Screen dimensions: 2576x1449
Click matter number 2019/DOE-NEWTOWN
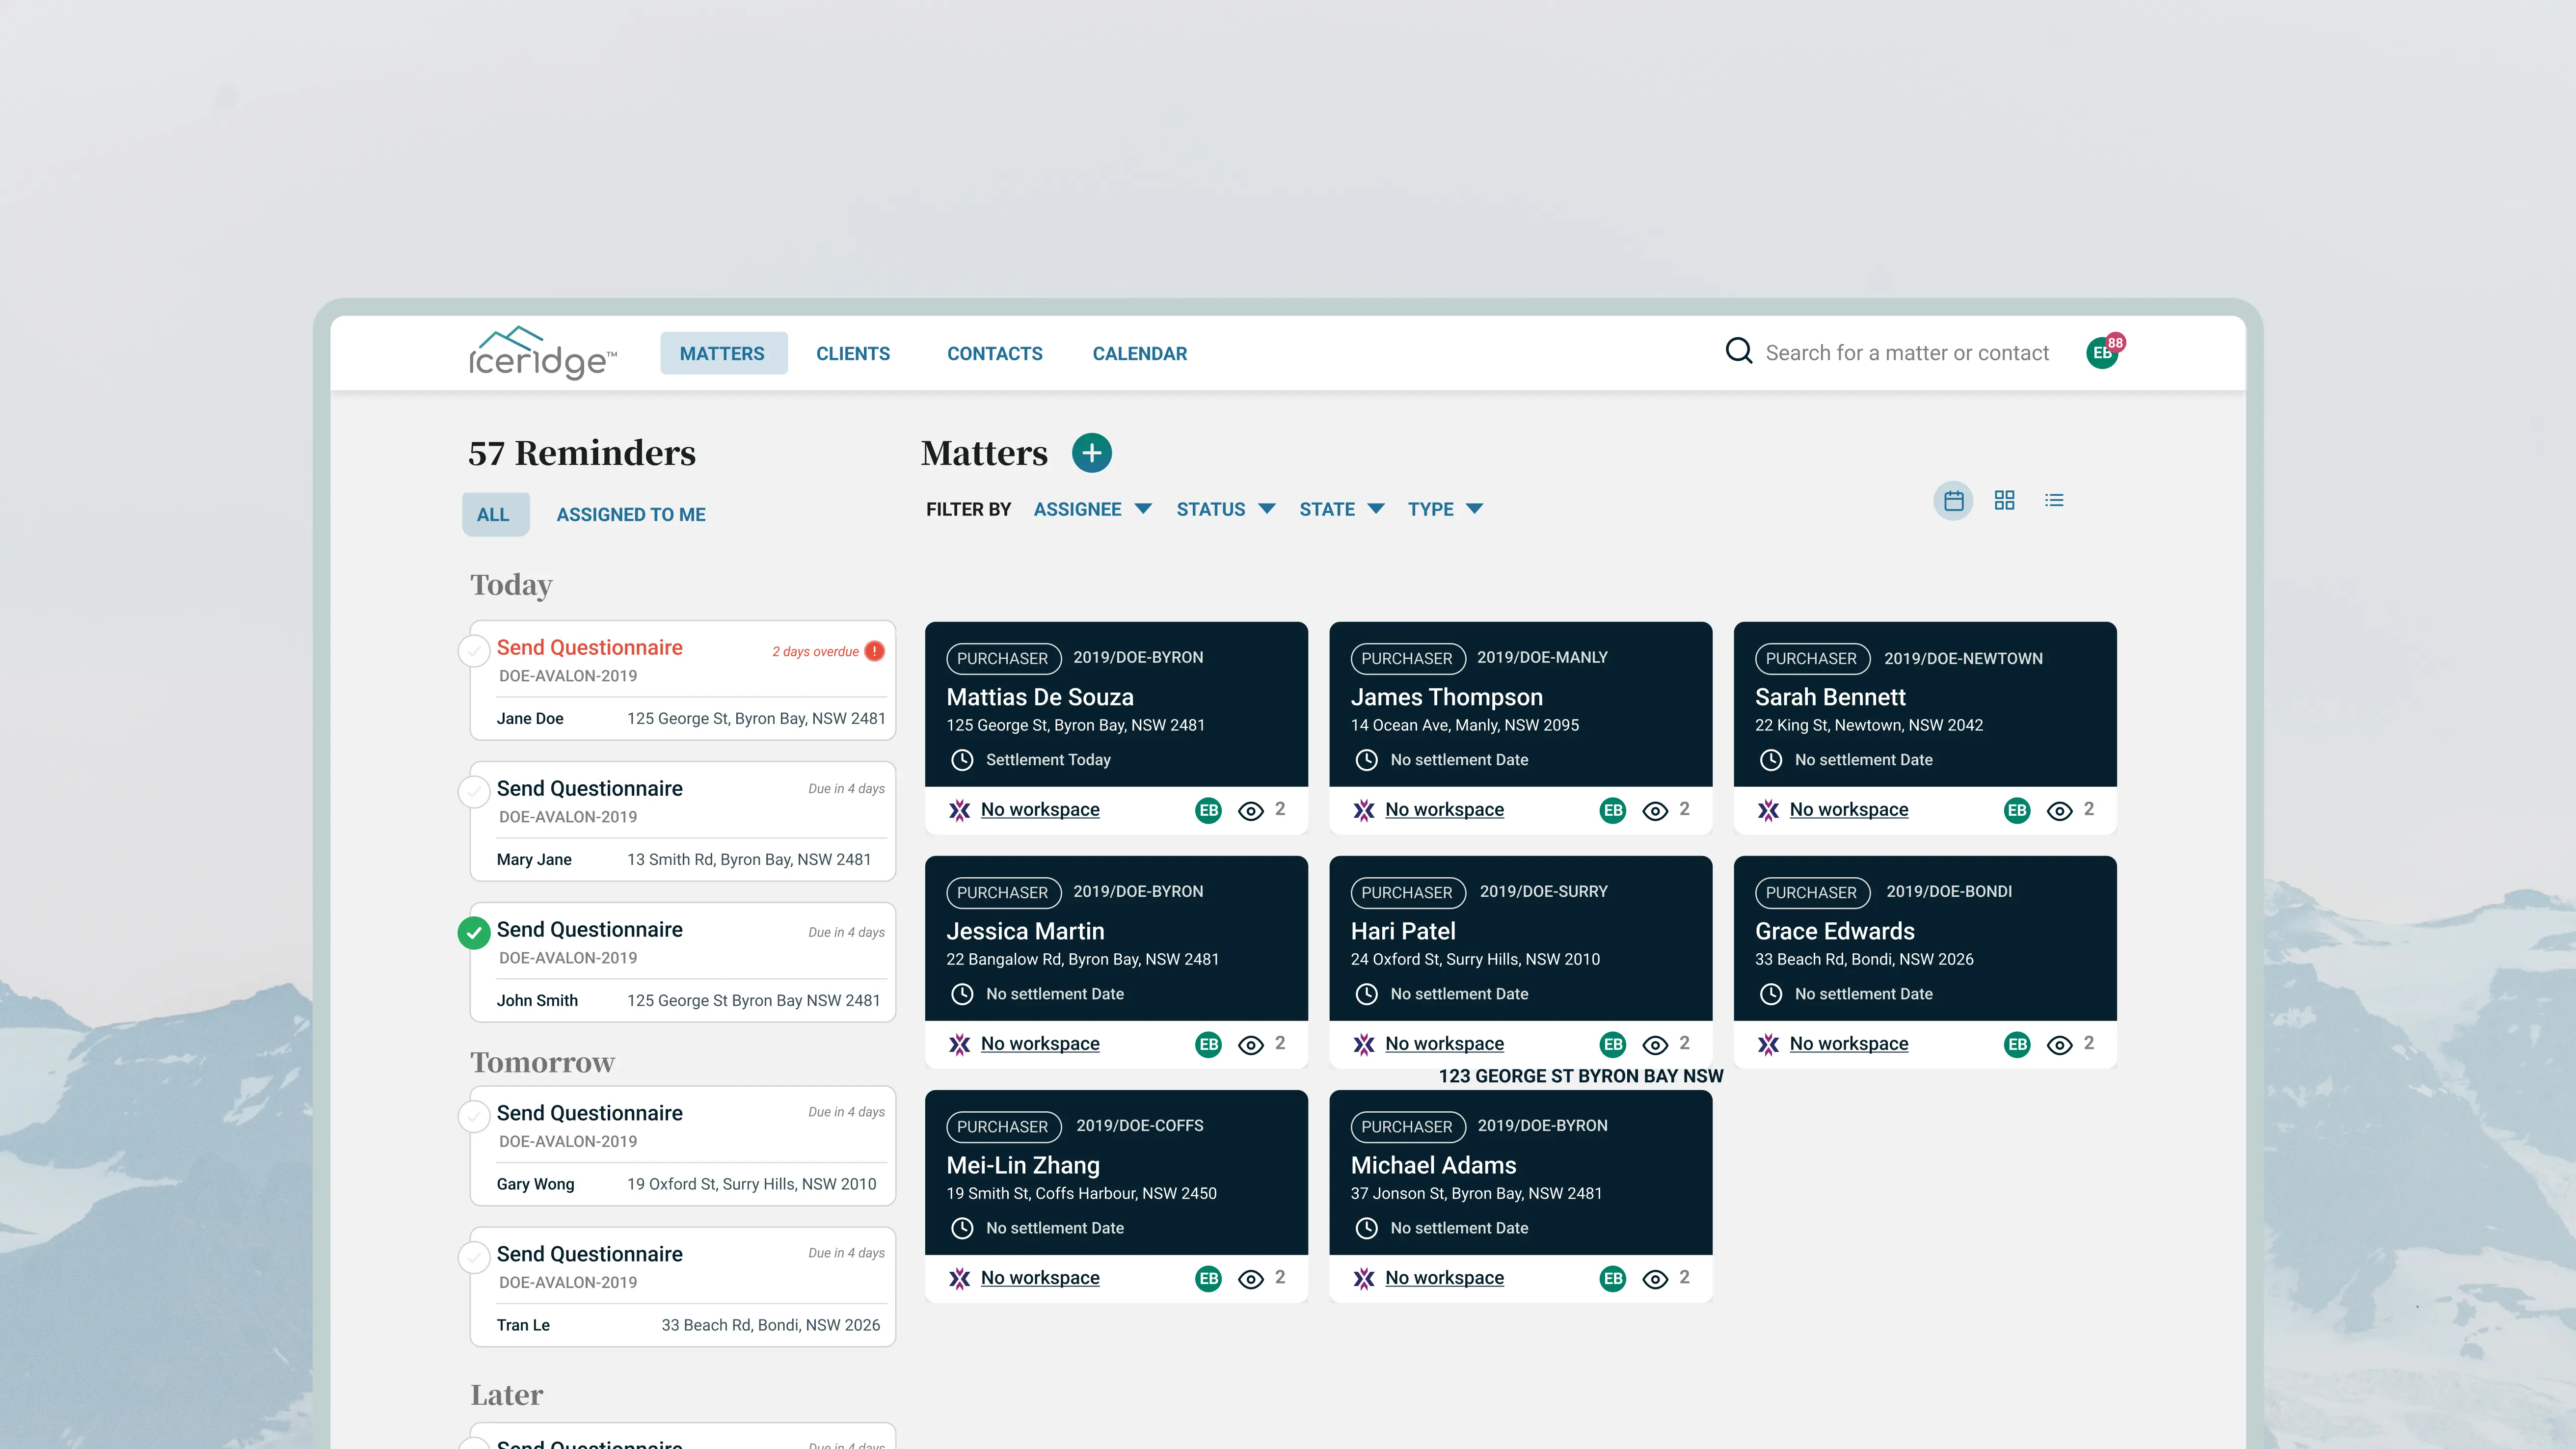[1963, 658]
